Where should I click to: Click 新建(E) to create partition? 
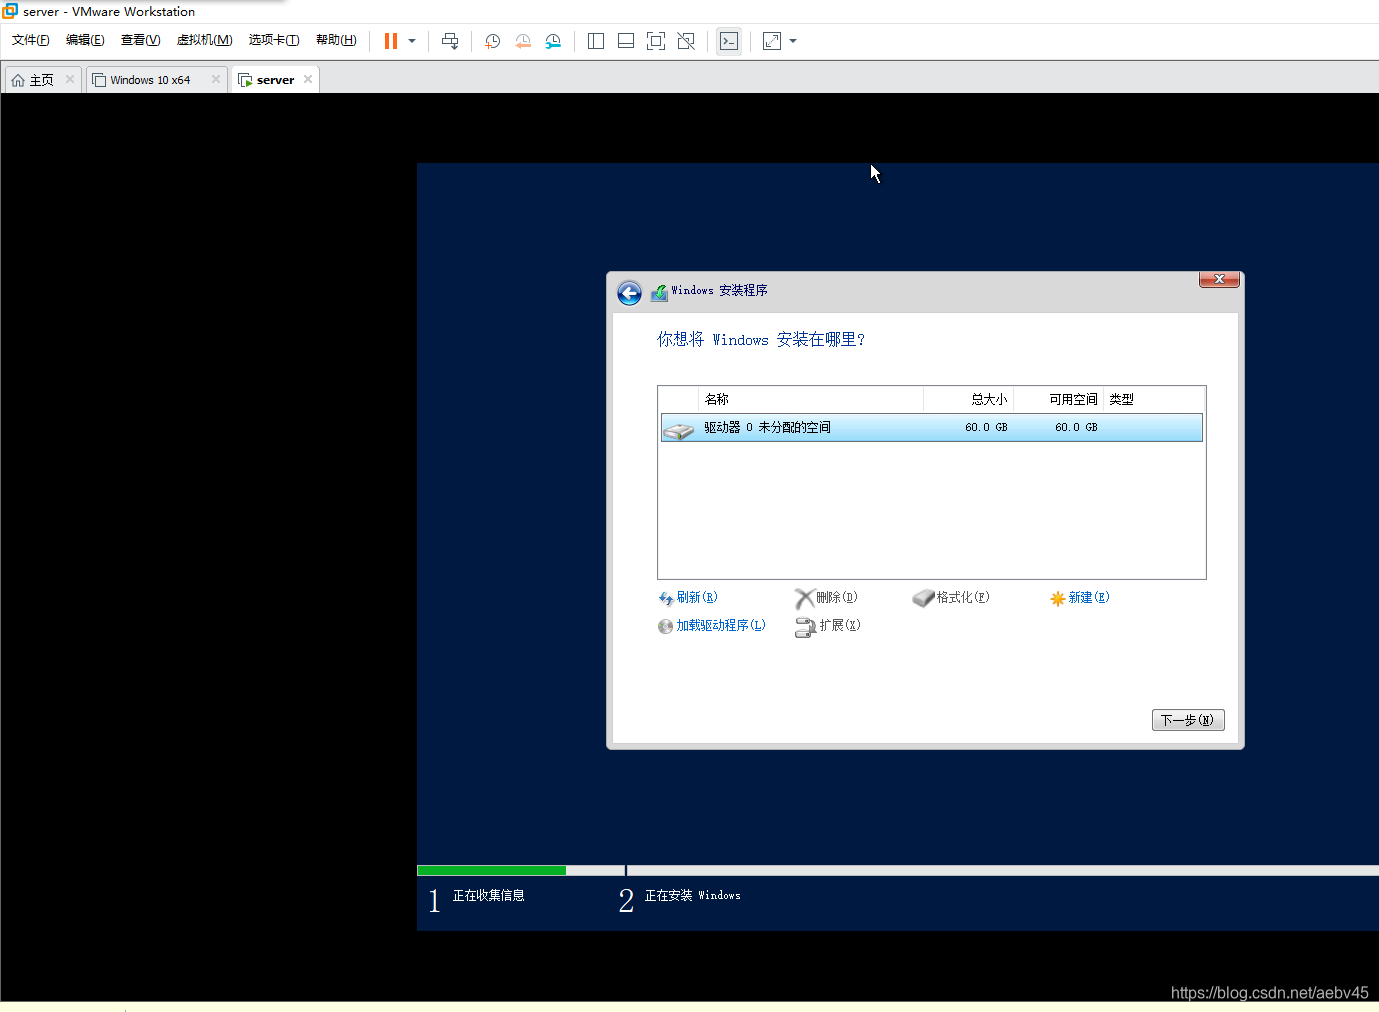point(1080,598)
